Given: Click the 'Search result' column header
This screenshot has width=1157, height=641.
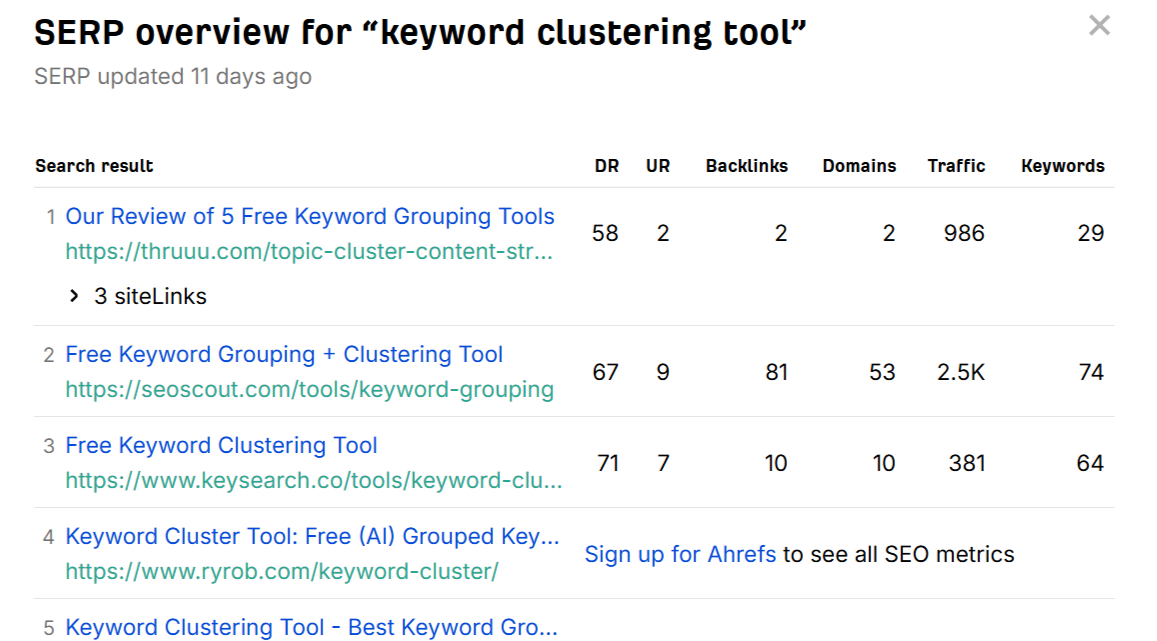Looking at the screenshot, I should pos(94,166).
